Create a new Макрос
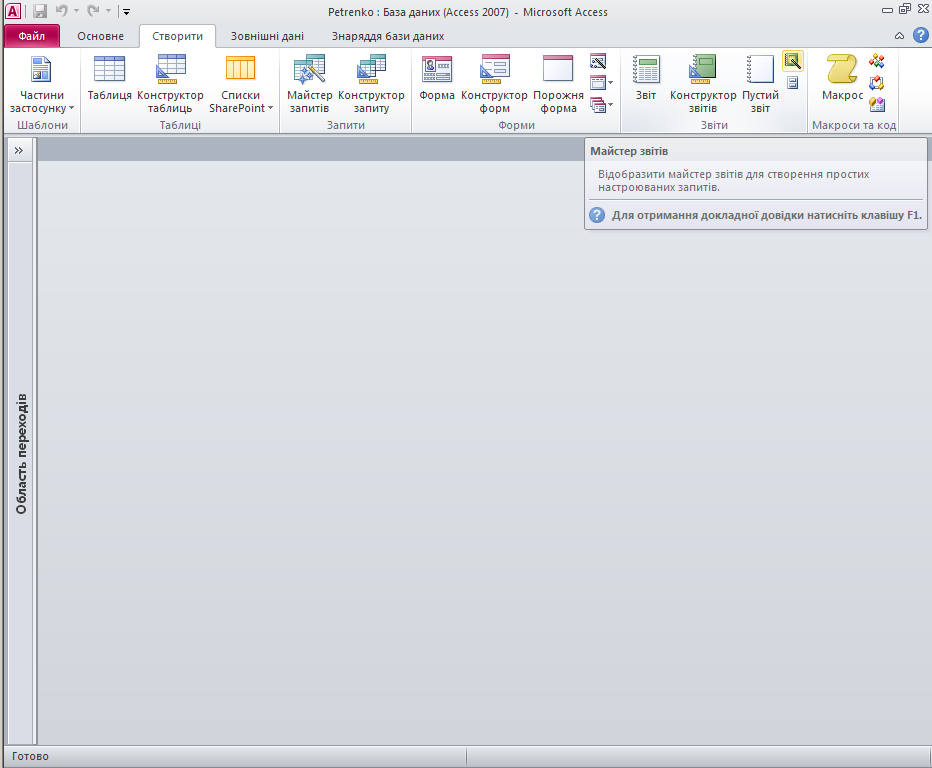 click(842, 78)
